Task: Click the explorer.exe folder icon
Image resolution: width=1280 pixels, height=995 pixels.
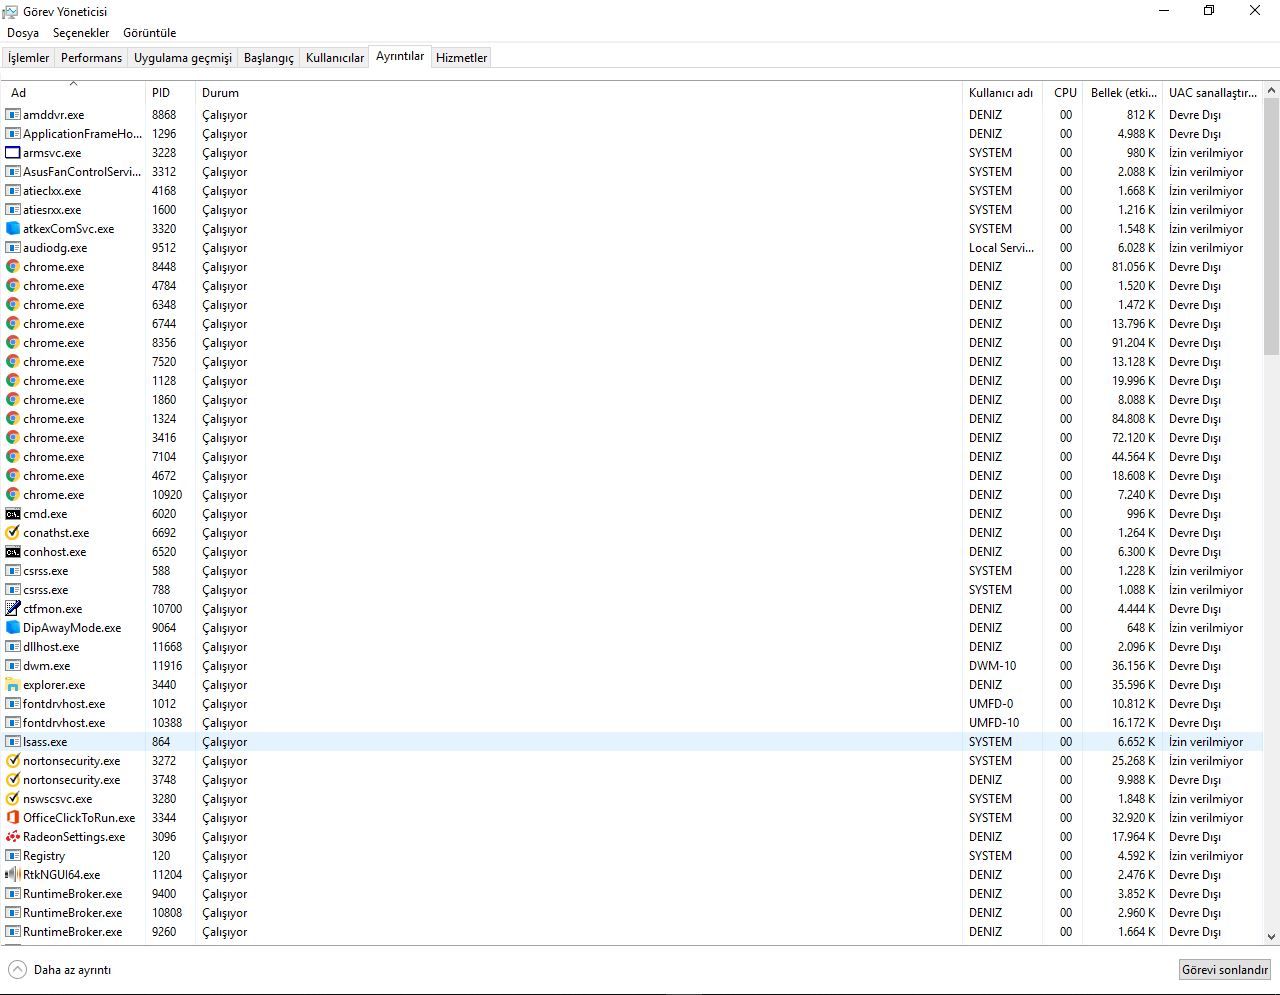Action: click(x=13, y=685)
